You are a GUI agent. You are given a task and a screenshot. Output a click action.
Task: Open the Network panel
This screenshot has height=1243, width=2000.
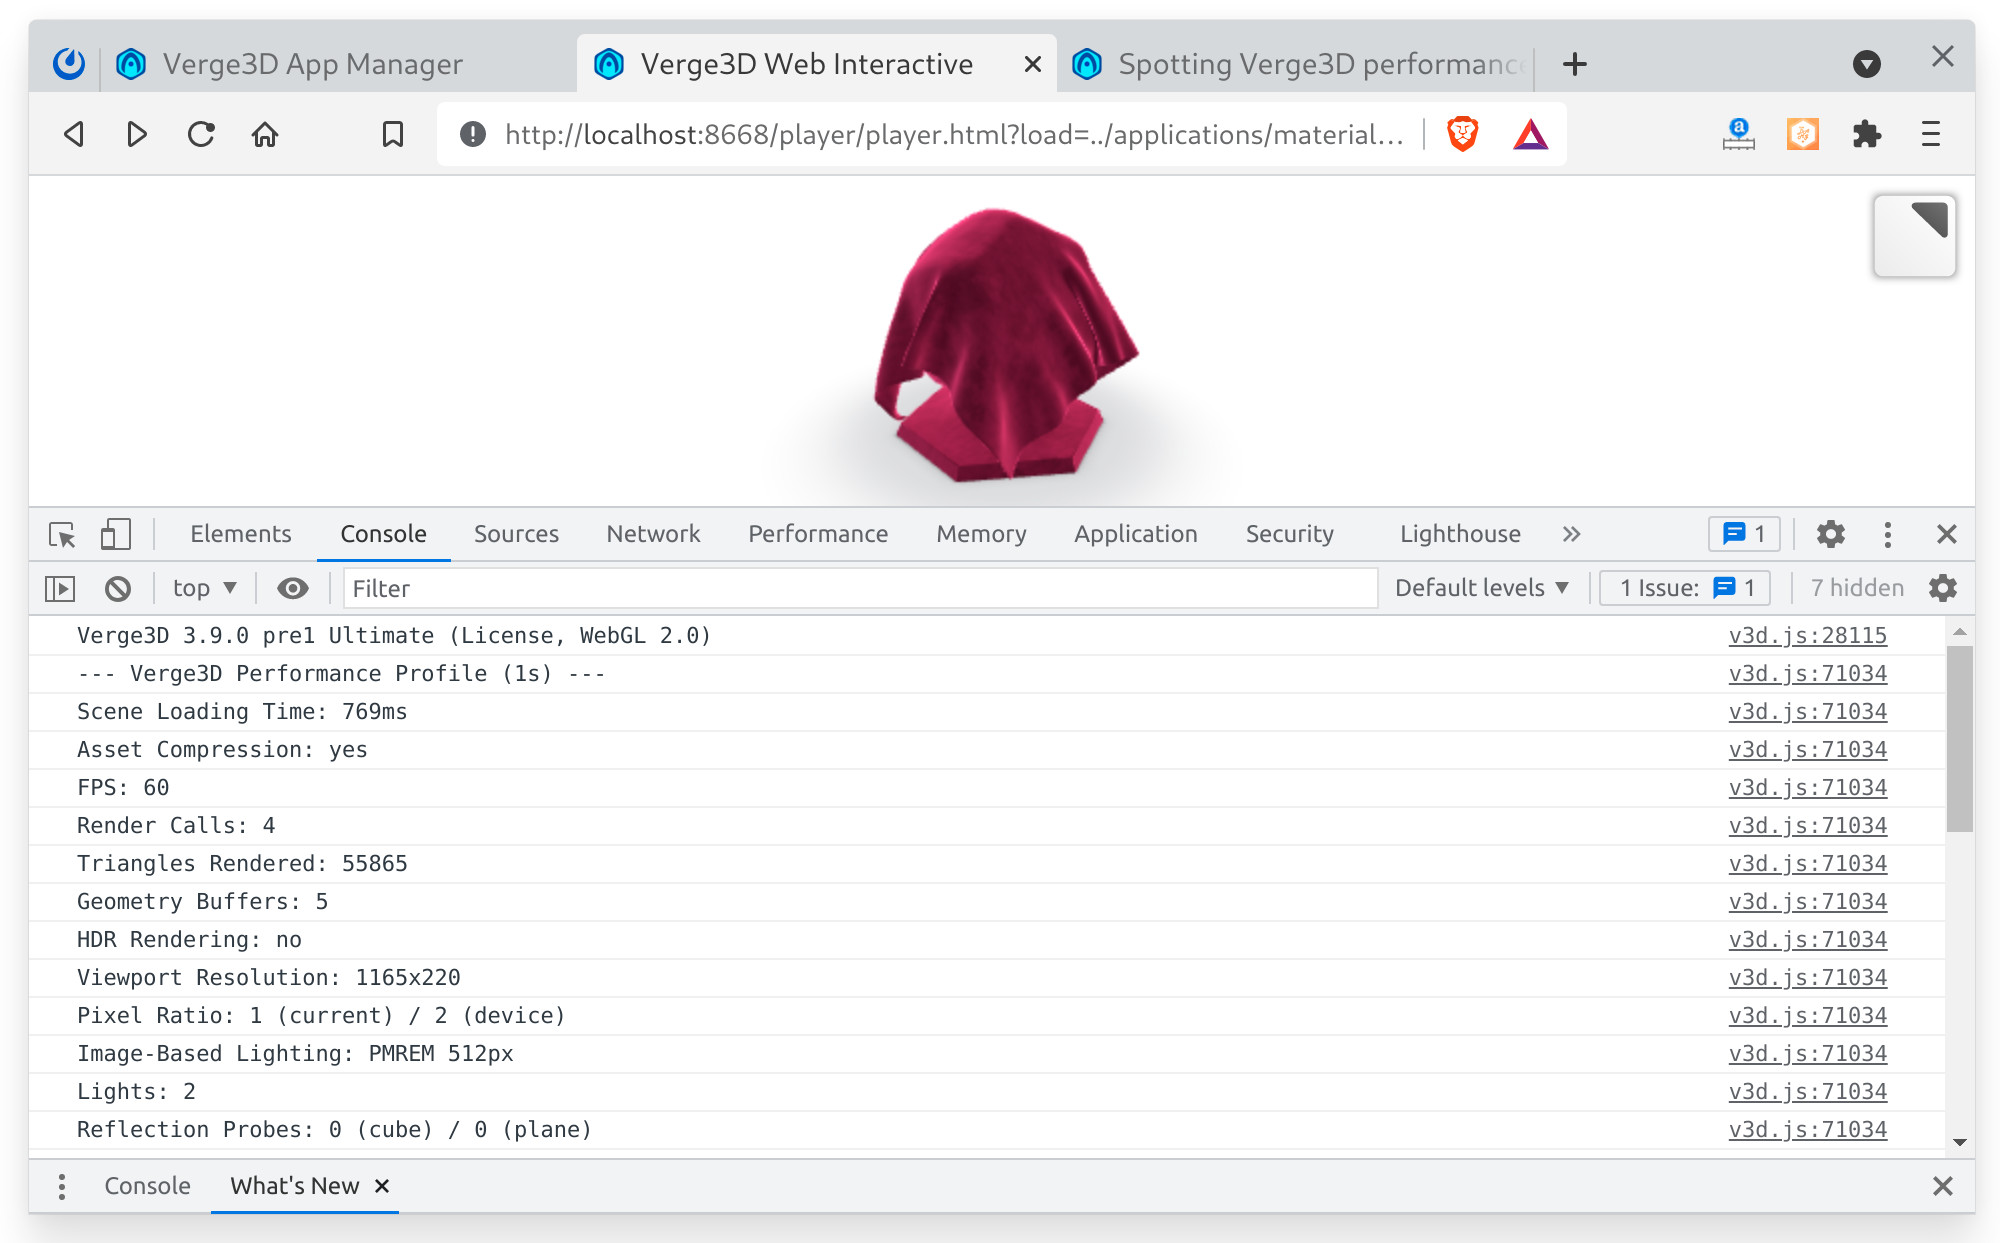tap(653, 534)
